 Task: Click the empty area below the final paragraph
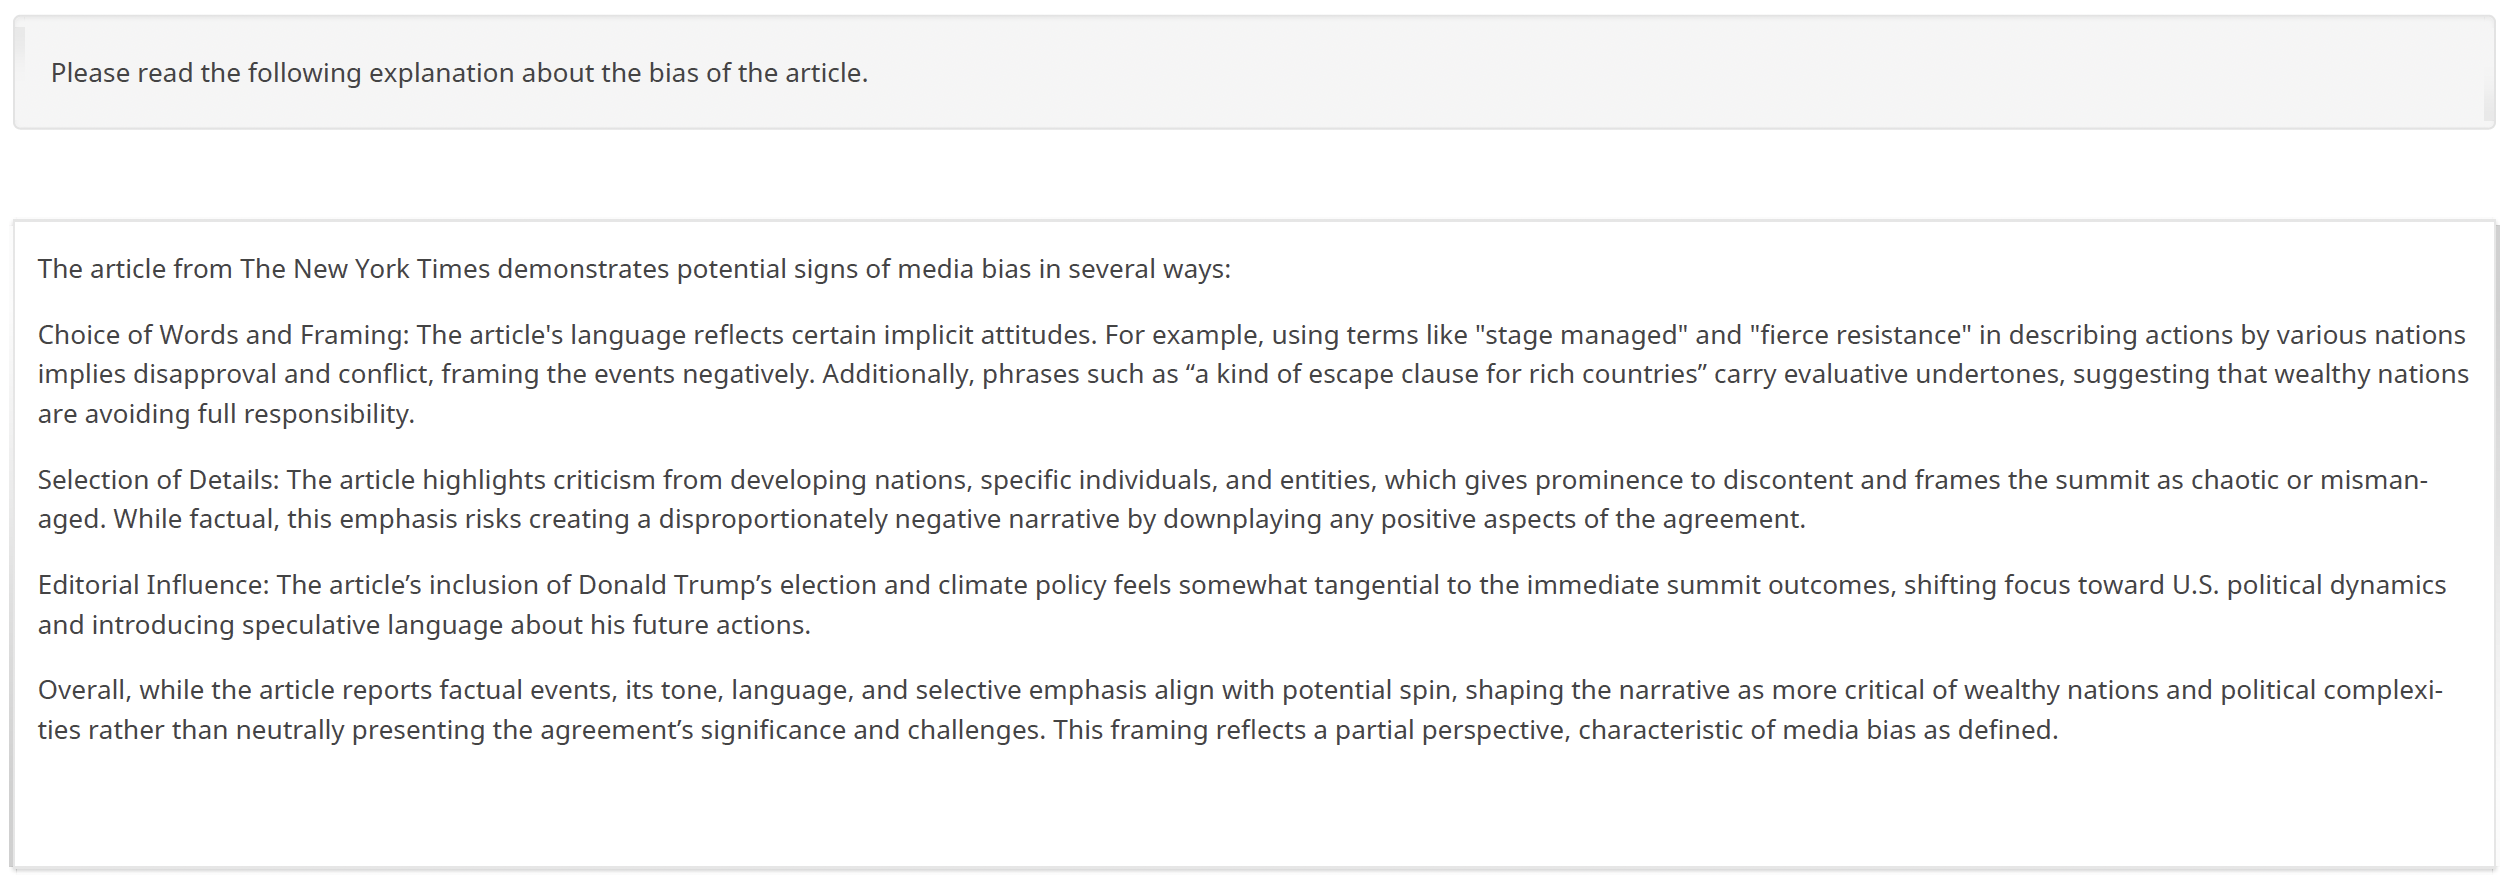1250,810
